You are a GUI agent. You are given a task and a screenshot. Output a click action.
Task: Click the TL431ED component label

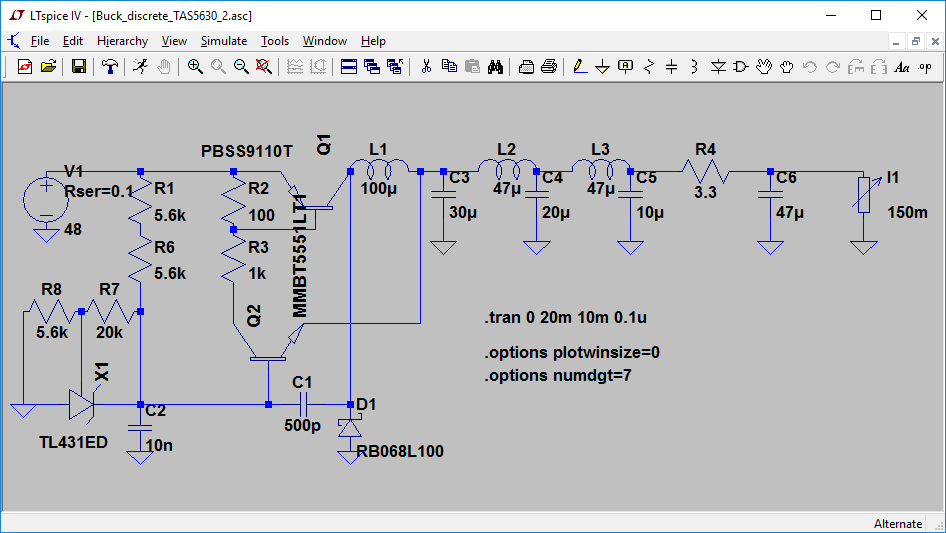[x=73, y=442]
